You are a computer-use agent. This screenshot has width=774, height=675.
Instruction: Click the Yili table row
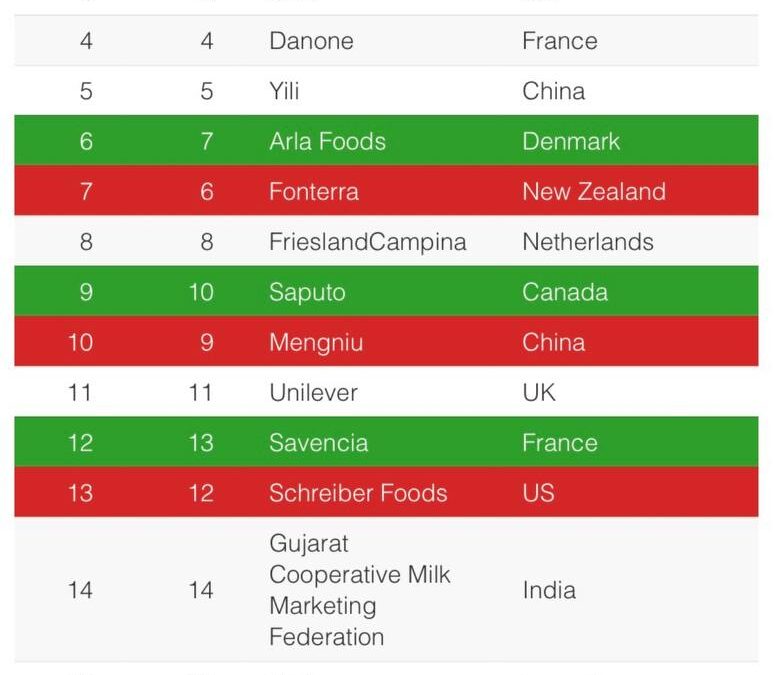387,91
